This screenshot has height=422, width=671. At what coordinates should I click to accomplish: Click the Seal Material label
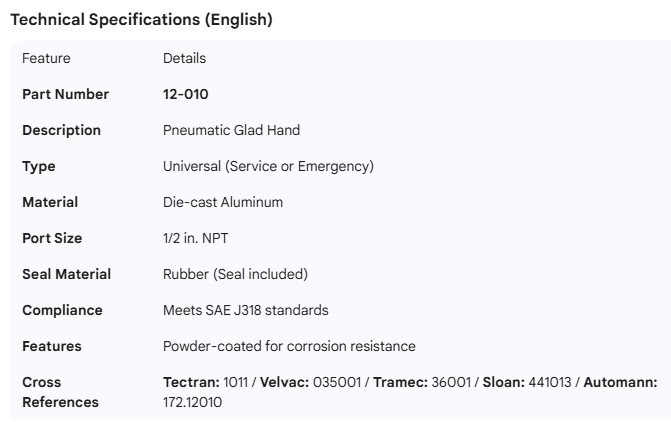[x=66, y=274]
